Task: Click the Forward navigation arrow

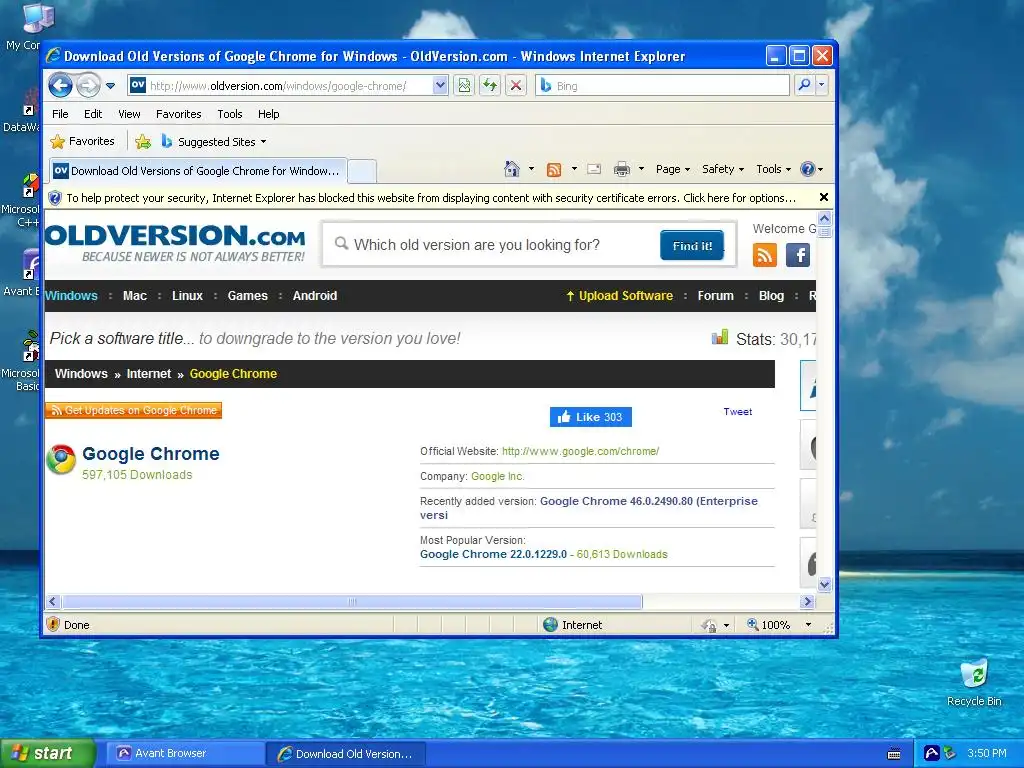Action: tap(88, 85)
